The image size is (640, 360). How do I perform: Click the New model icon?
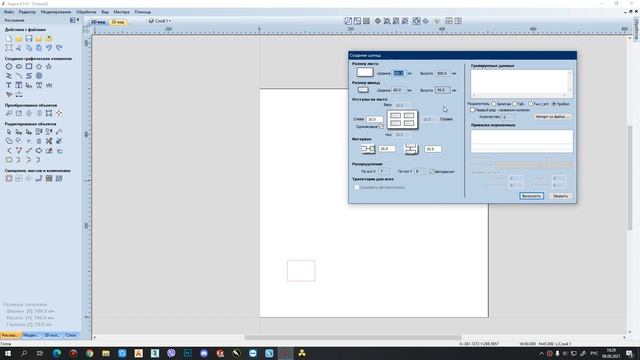[x=9, y=38]
